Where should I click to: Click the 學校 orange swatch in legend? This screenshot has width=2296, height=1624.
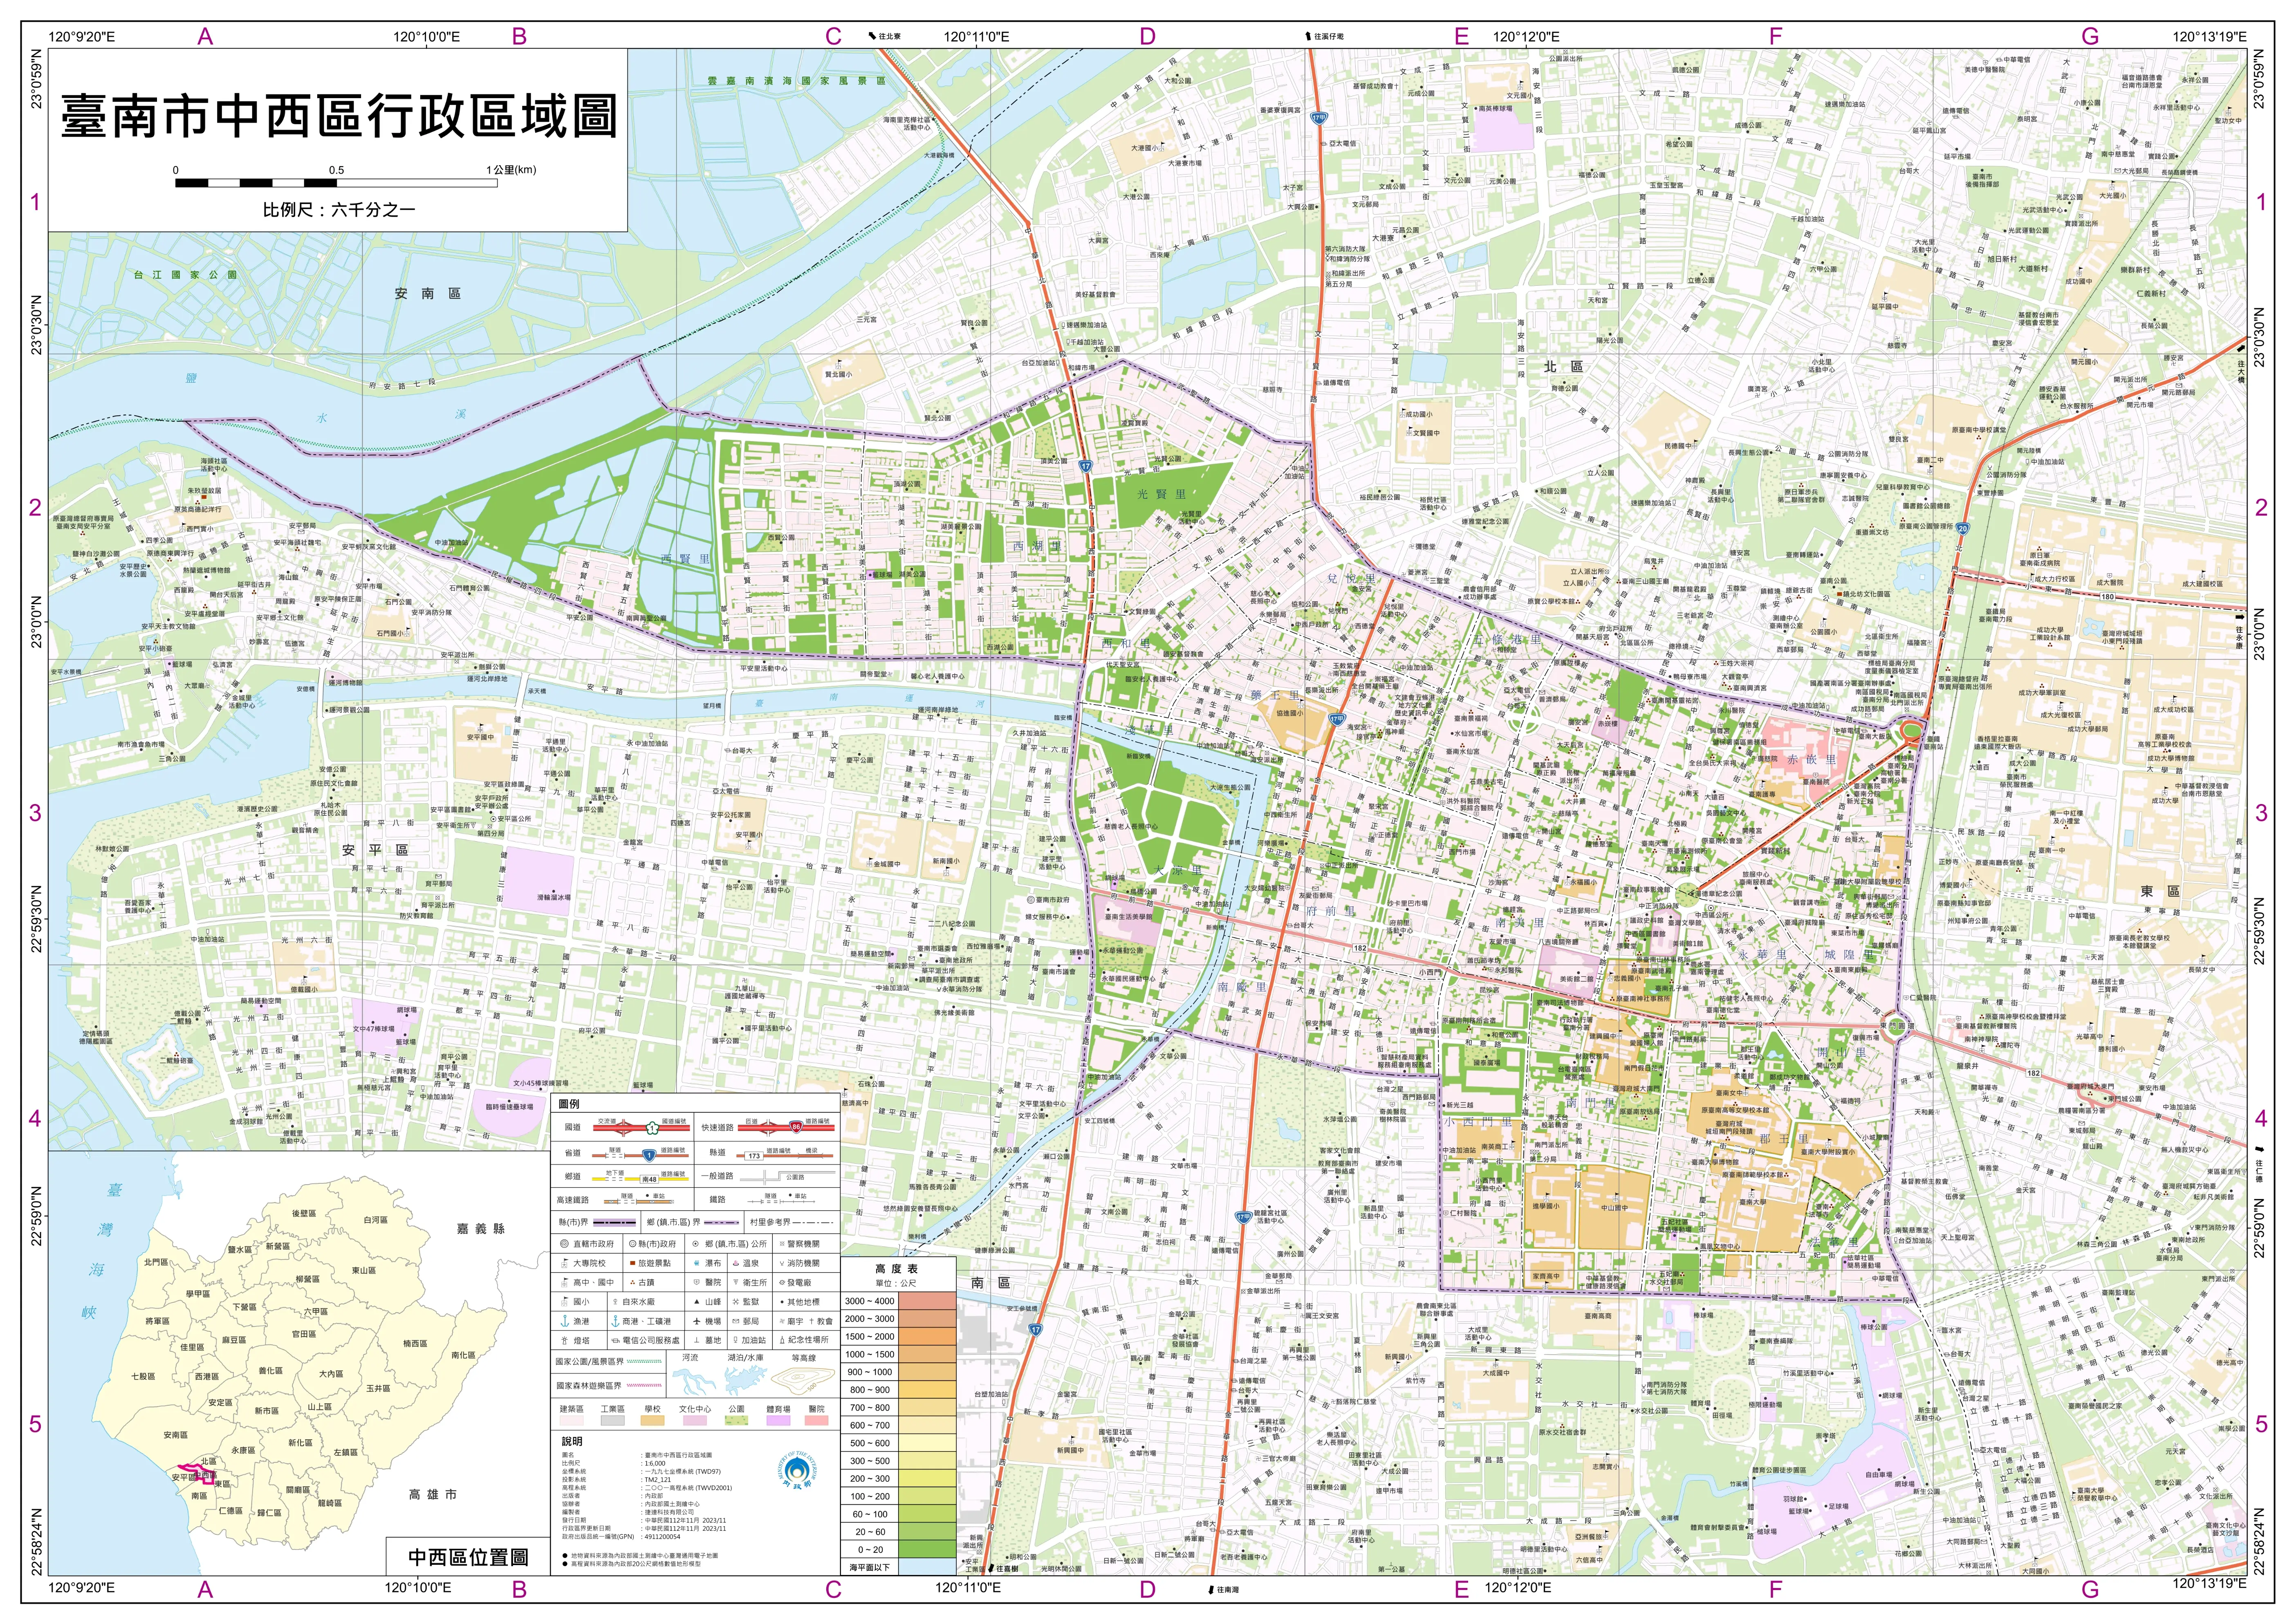653,1420
